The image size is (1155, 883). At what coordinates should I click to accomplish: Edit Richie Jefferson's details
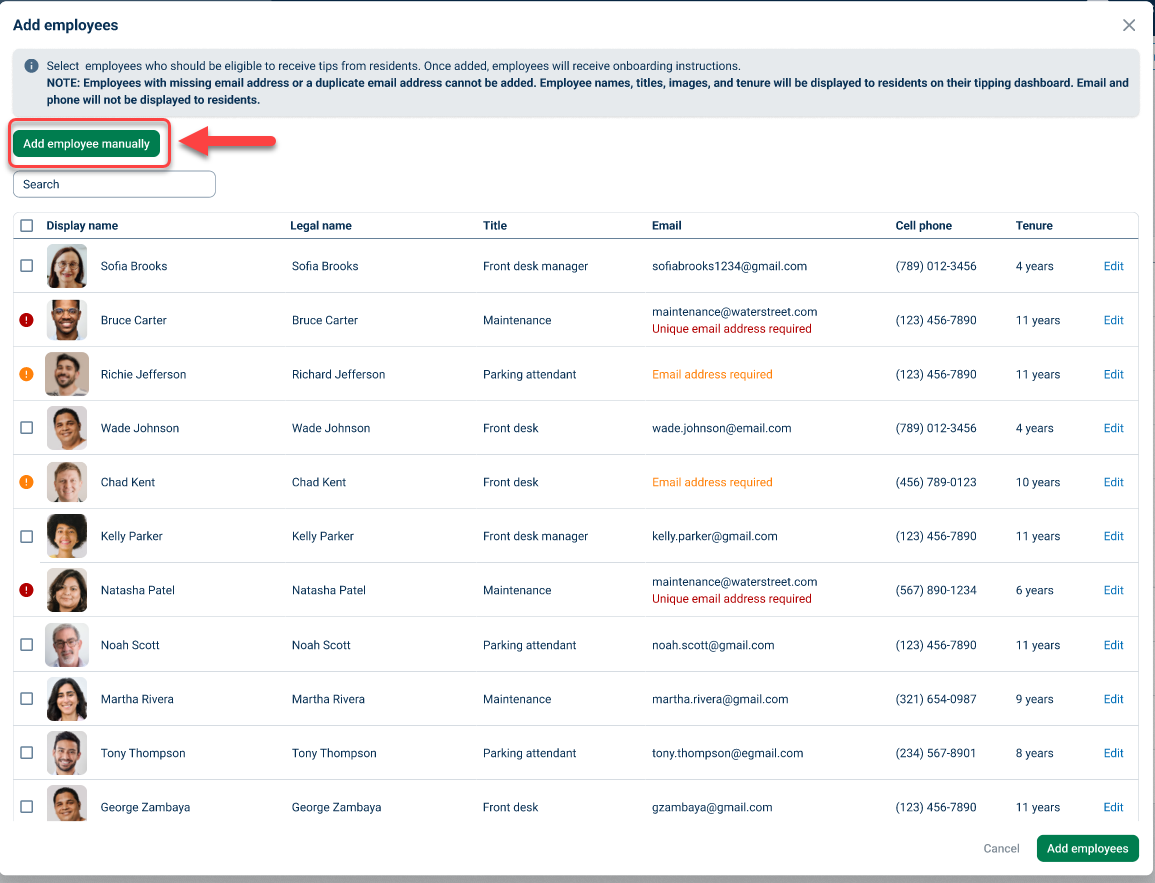1113,374
